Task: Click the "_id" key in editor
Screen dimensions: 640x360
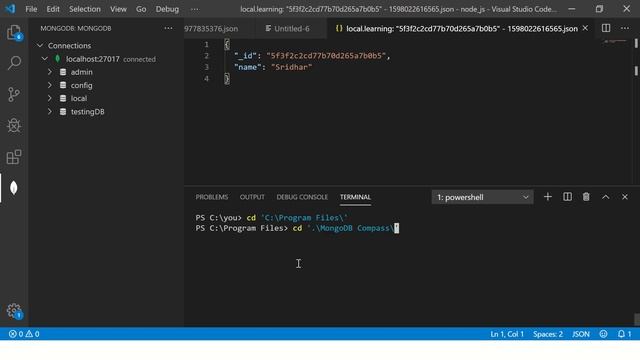Action: (245, 56)
